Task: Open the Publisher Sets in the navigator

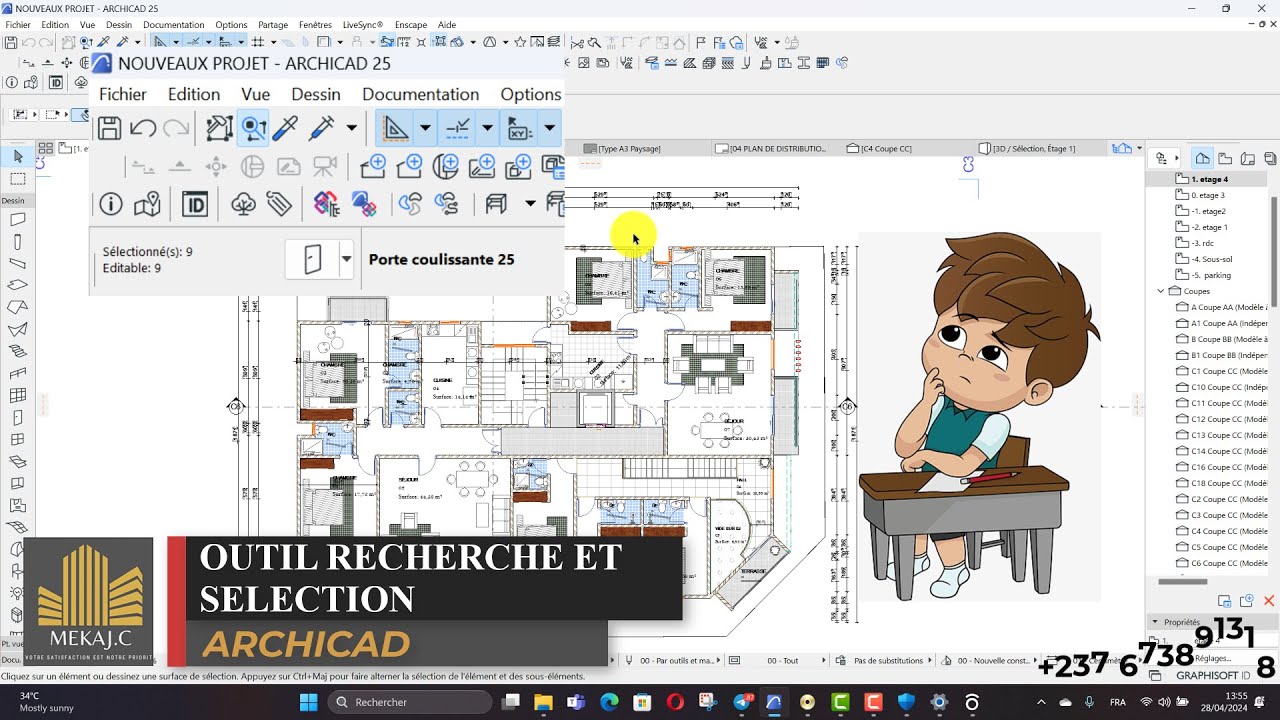Action: tap(1269, 158)
